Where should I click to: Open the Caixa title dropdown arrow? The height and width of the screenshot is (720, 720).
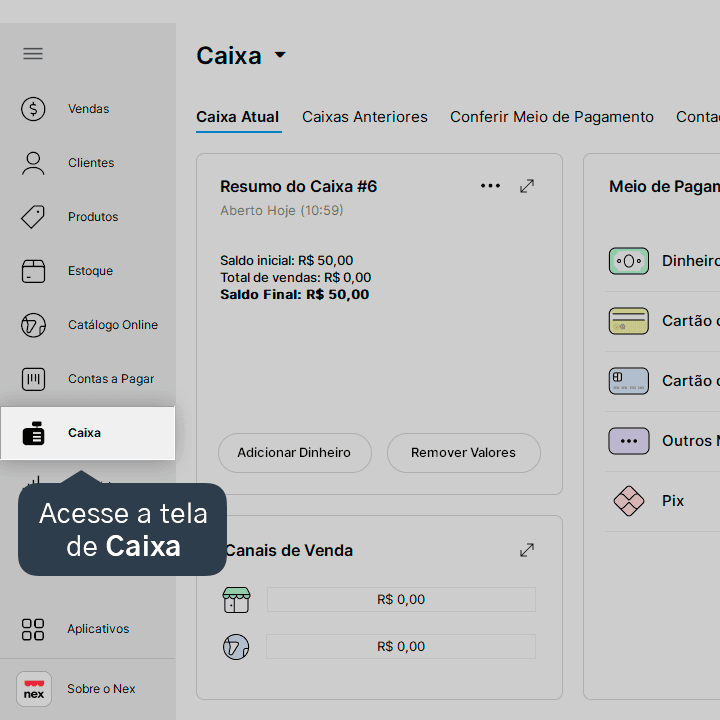pyautogui.click(x=280, y=55)
